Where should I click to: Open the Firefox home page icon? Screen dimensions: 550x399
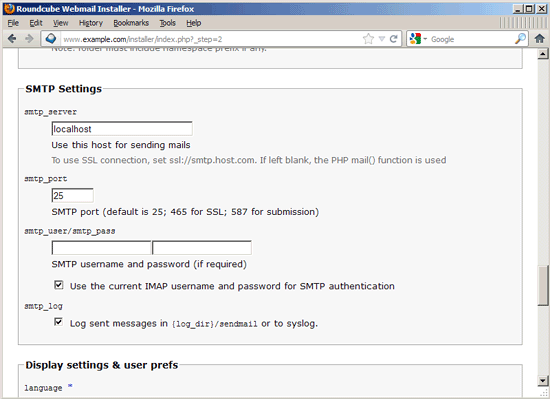(x=539, y=39)
